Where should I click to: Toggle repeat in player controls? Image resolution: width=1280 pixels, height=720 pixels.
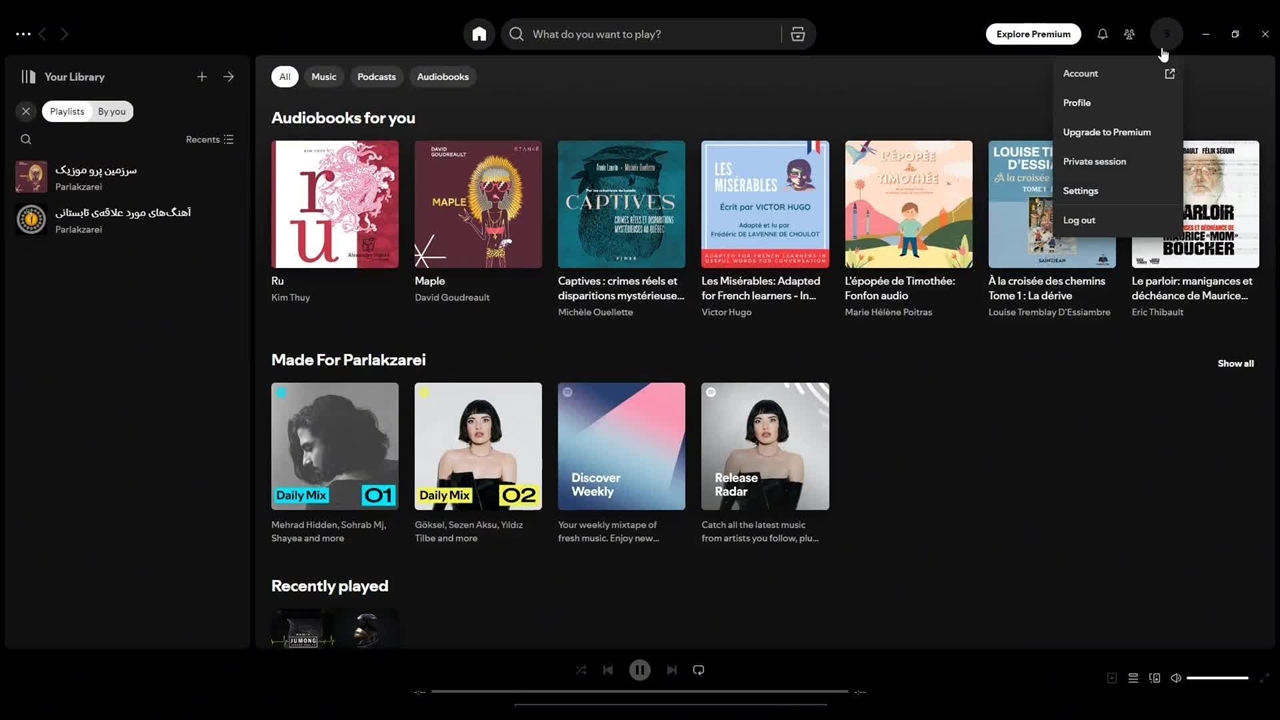tap(699, 670)
